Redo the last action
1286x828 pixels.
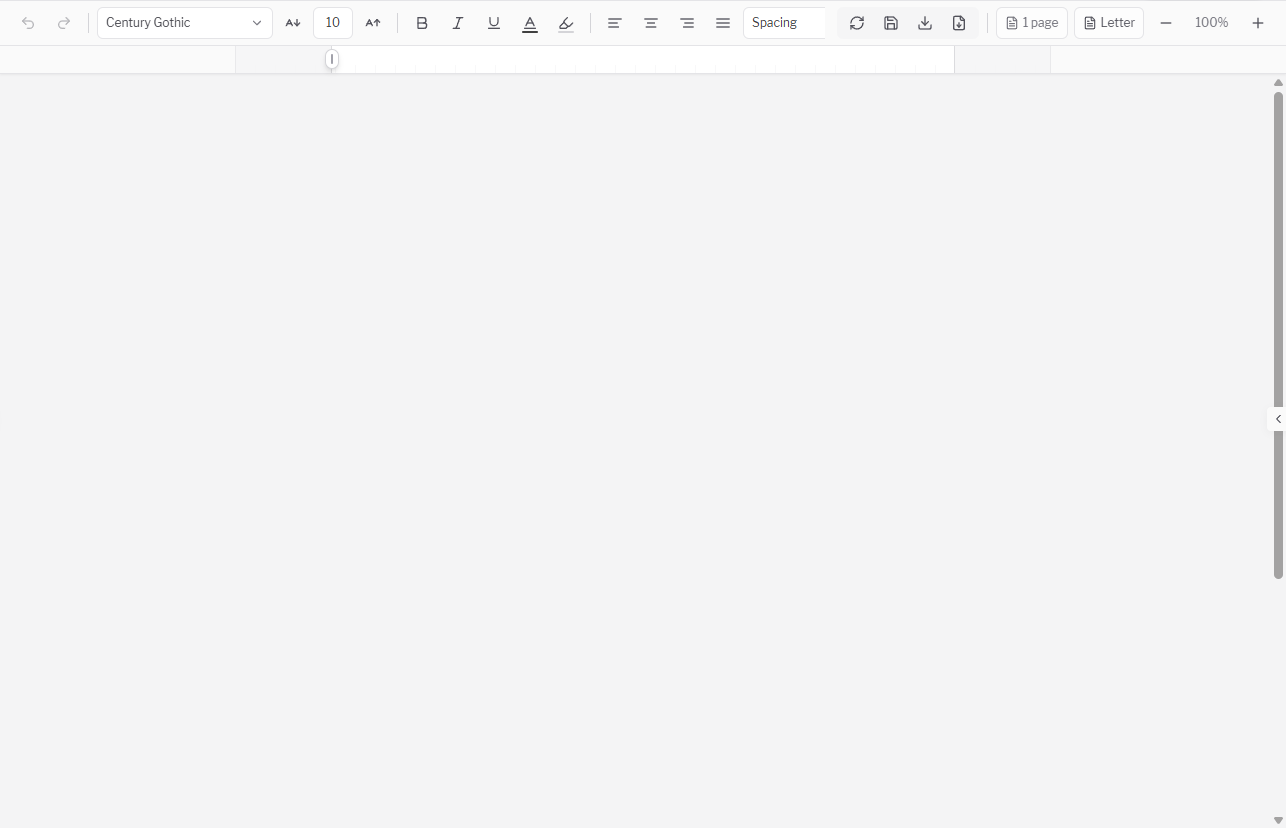[x=64, y=23]
